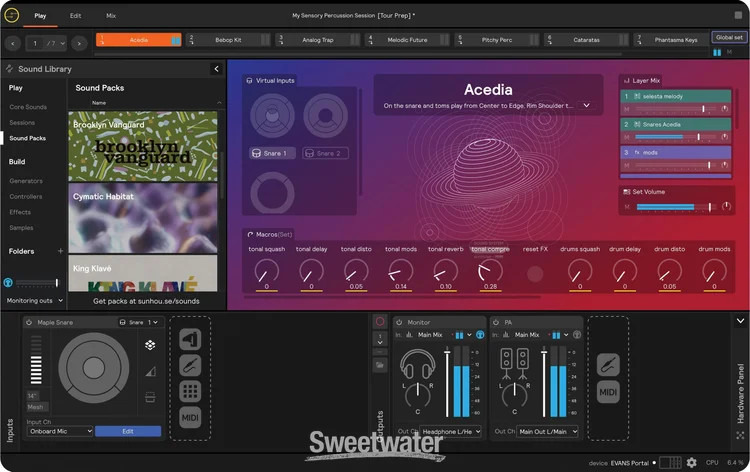Switch to the Mix tab
The width and height of the screenshot is (750, 472).
(x=111, y=16)
